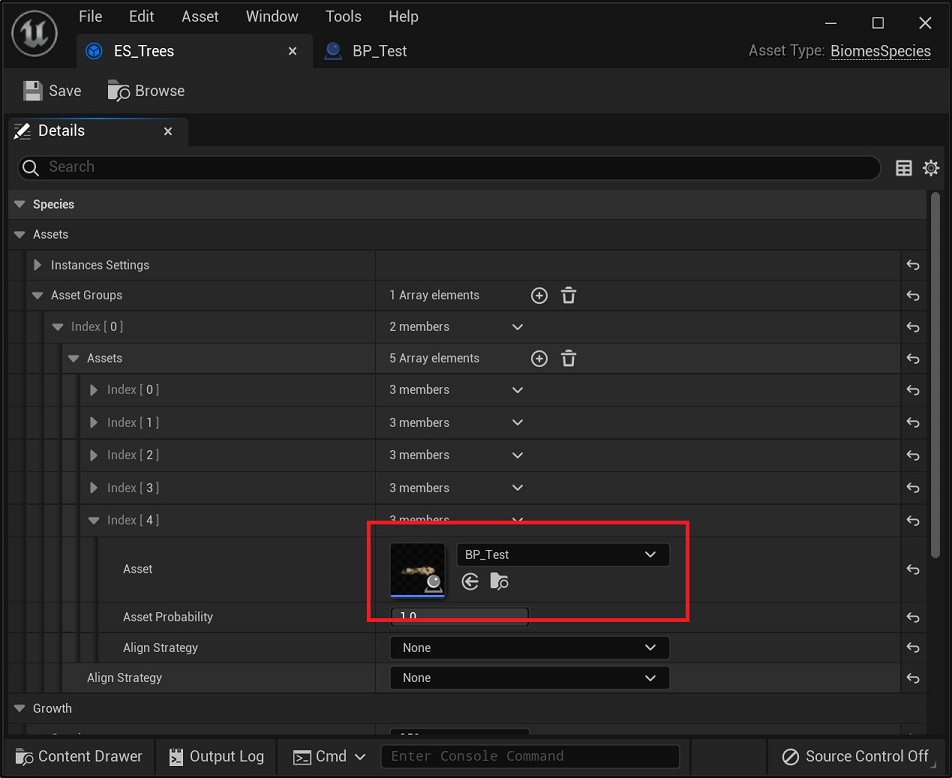Click Source Control Off button
952x778 pixels.
coord(855,757)
